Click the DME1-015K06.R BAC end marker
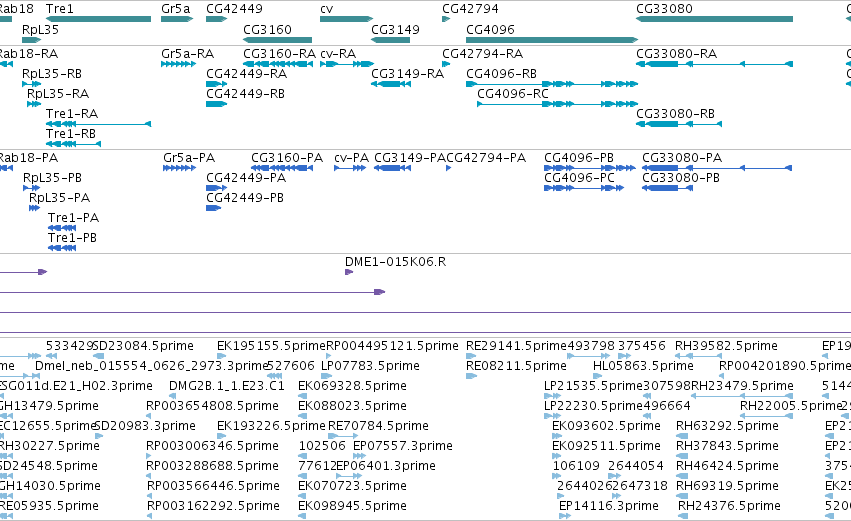Image resolution: width=851 pixels, height=521 pixels. 349,272
